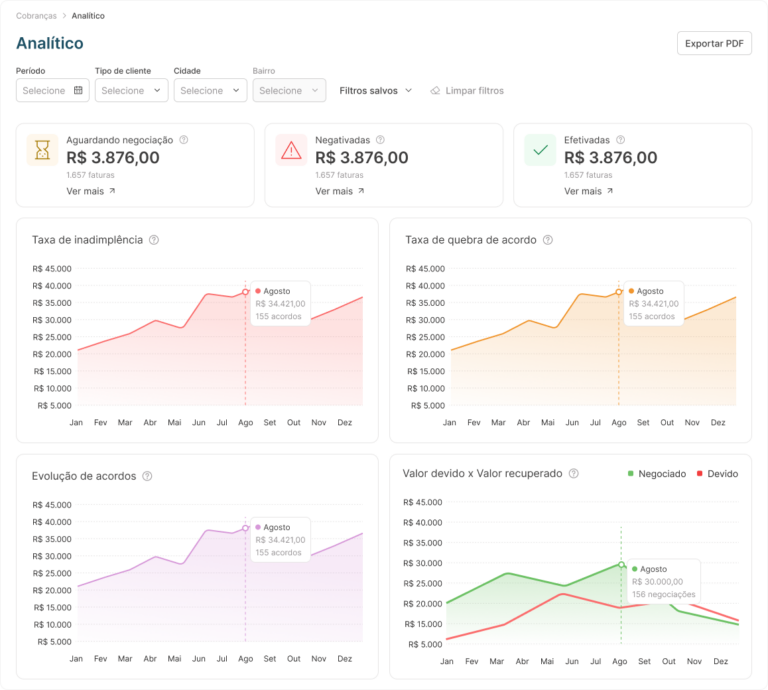Viewport: 768px width, 690px height.
Task: Click info icon for Valor devido x Valor recuperado
Action: (x=574, y=474)
